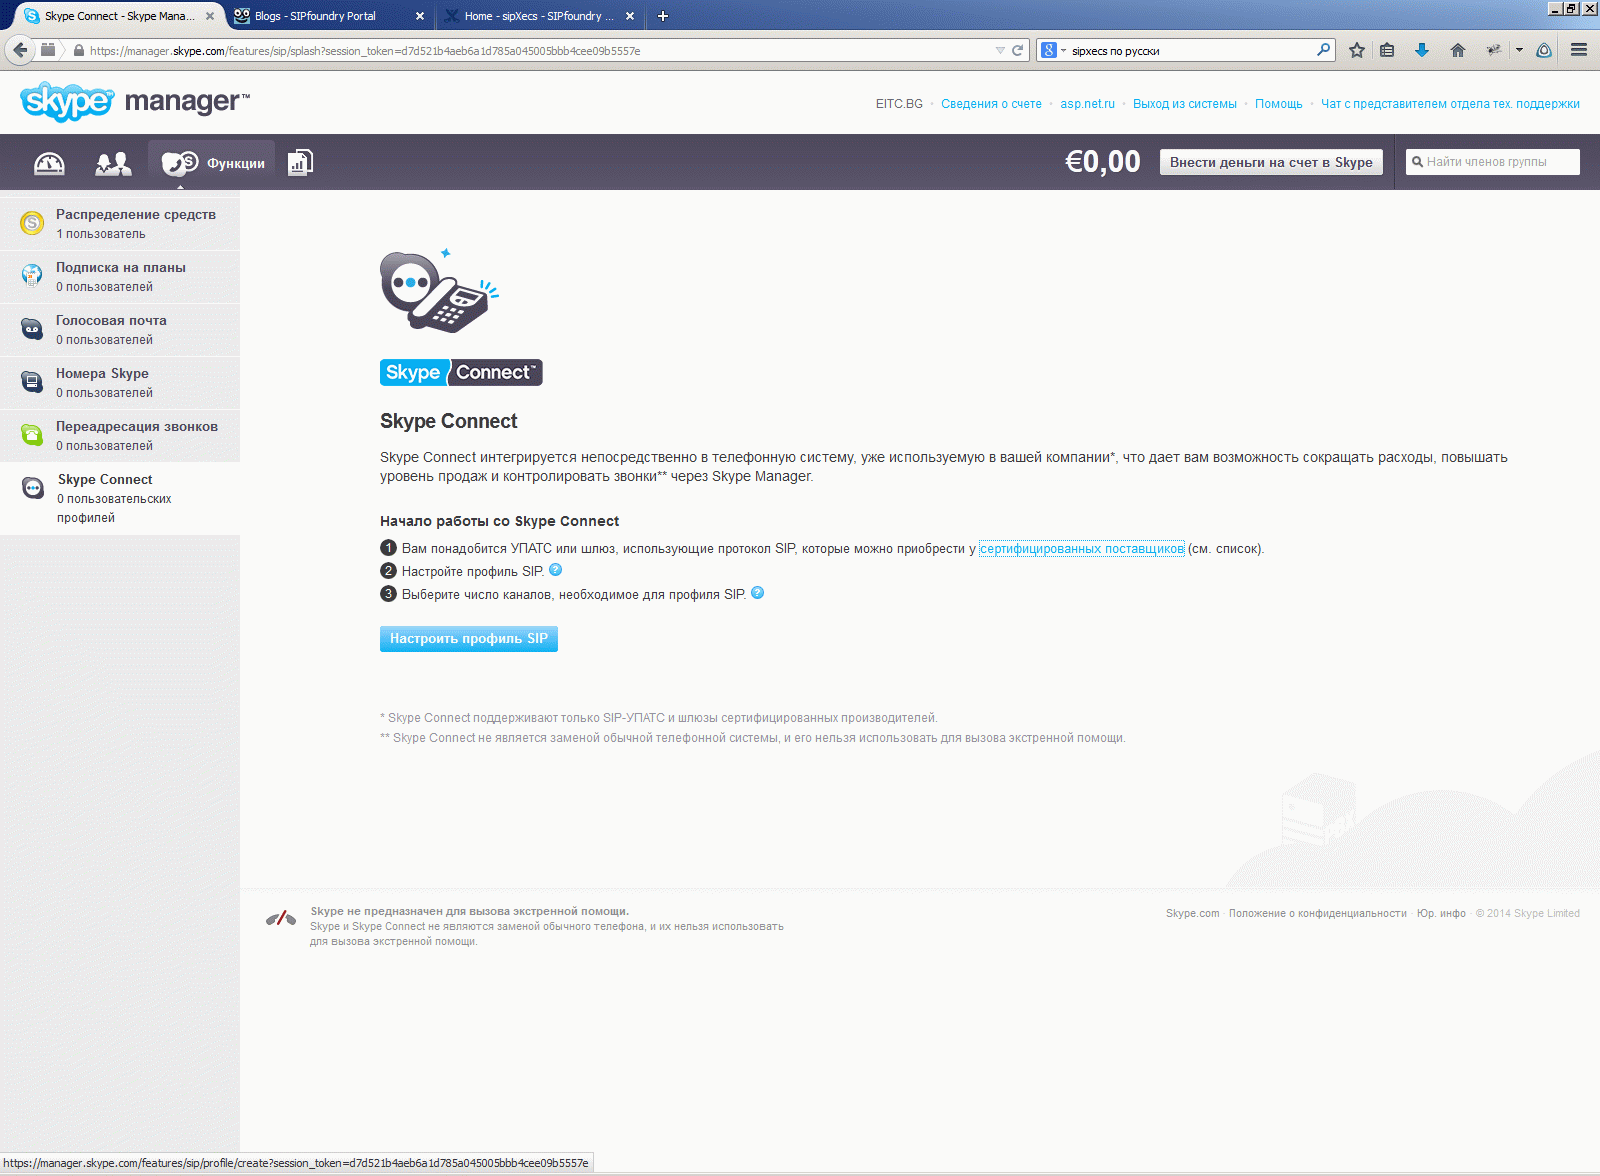Image resolution: width=1600 pixels, height=1176 pixels.
Task: Close the Blogs - SIPfoundry Portal tab
Action: click(x=420, y=16)
